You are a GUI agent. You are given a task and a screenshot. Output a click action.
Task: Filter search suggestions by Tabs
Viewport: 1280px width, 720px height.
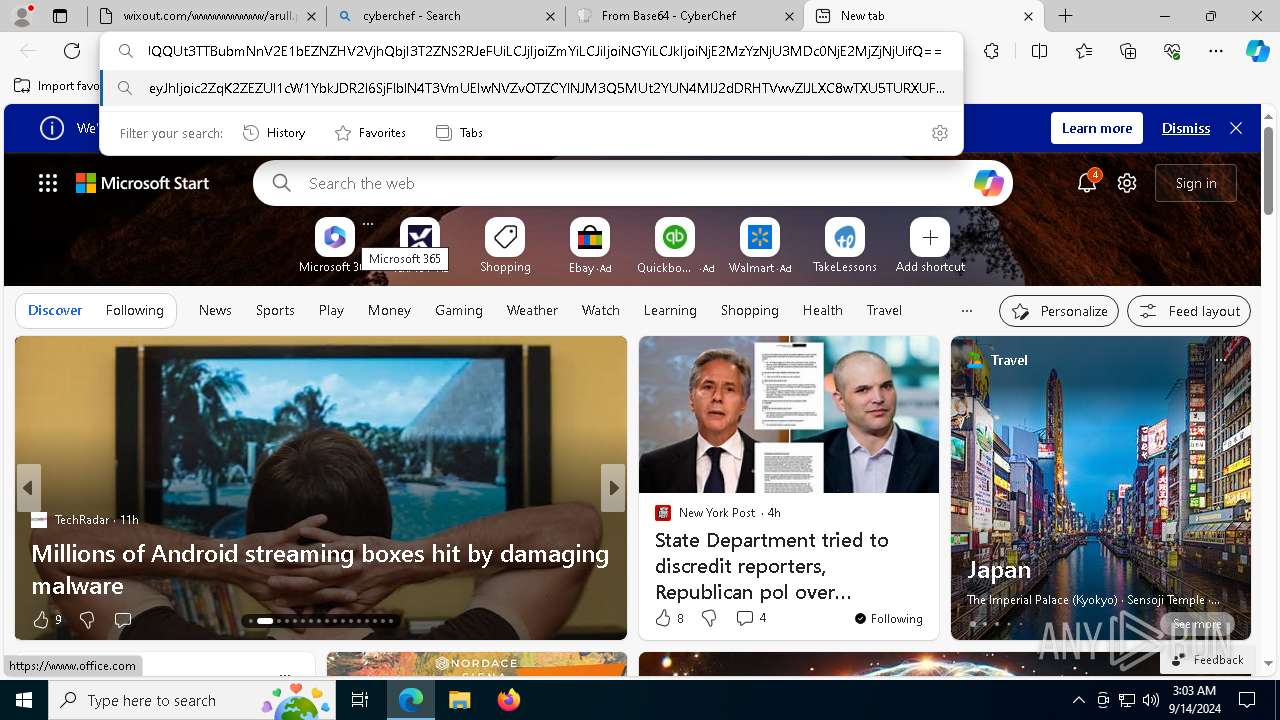click(x=459, y=133)
